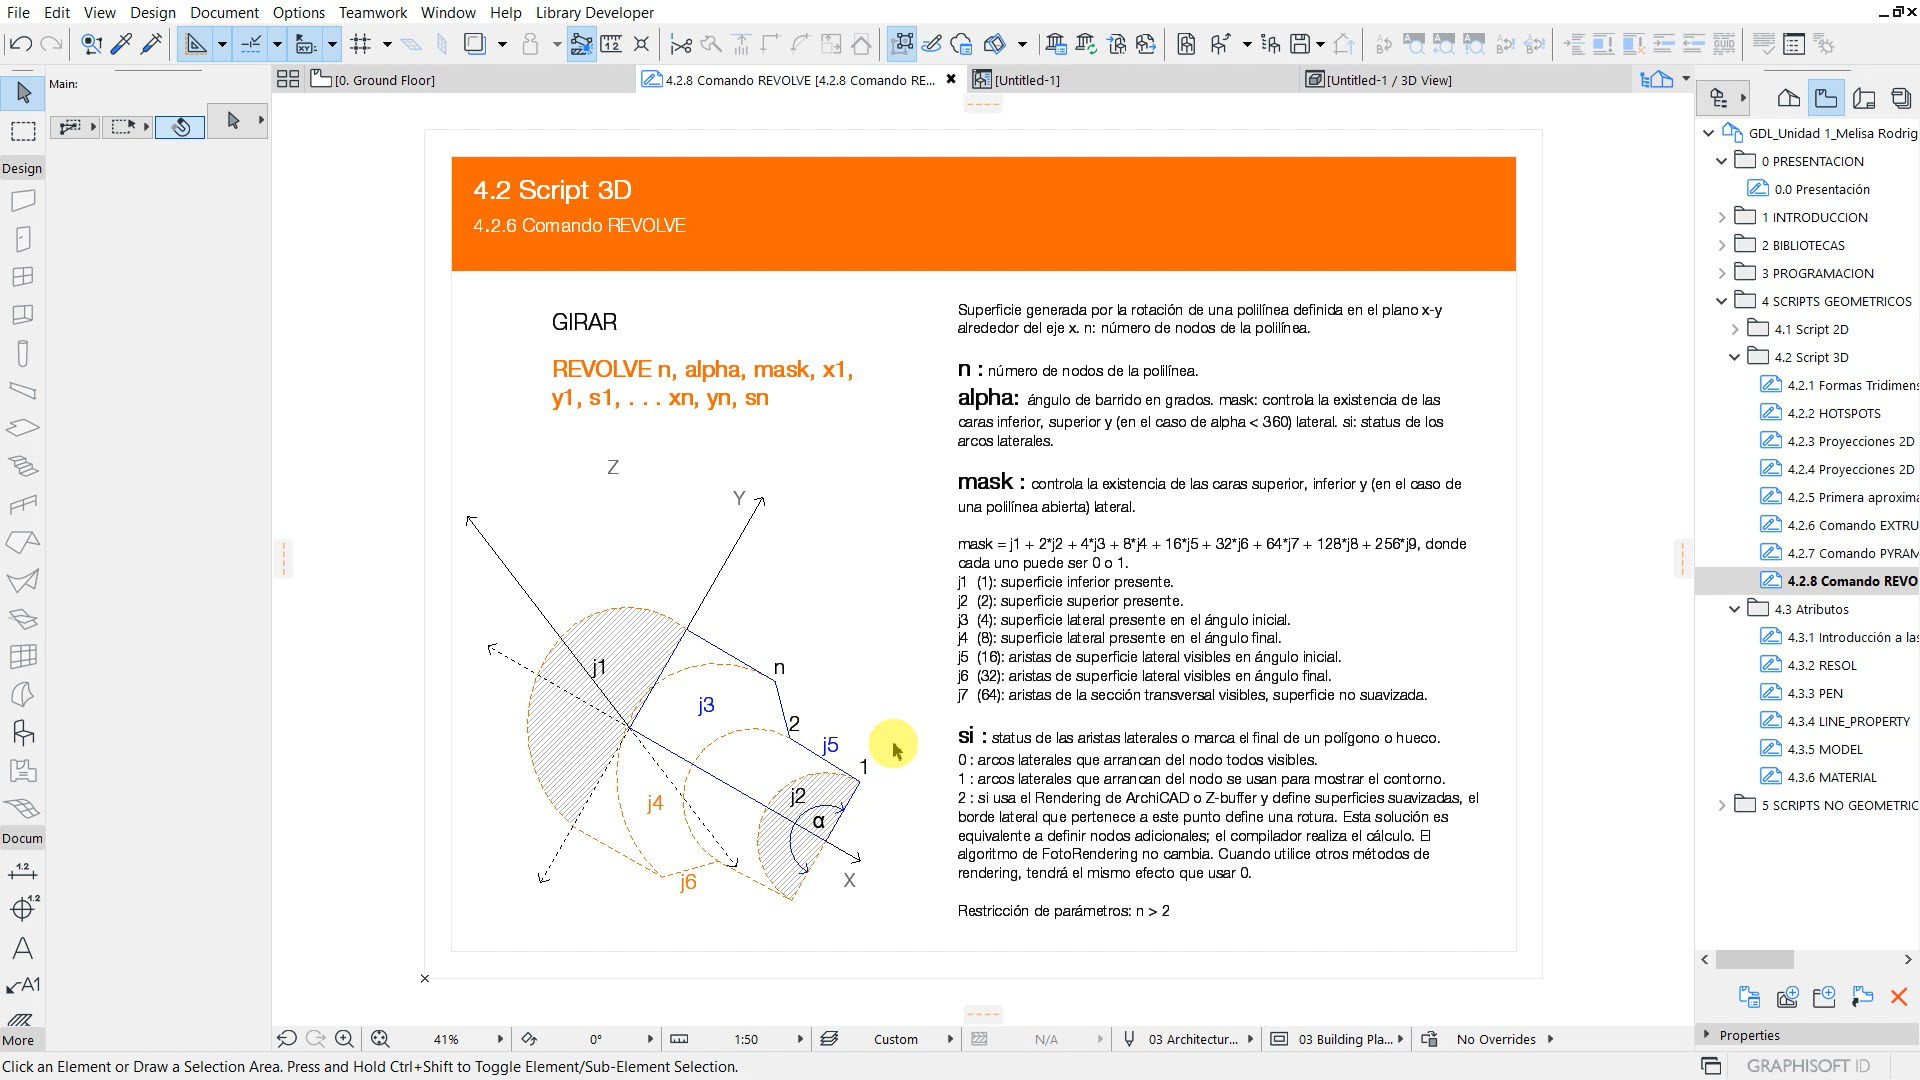This screenshot has width=1920, height=1080.
Task: Click the red Delete icon in the Navigator
Action: pyautogui.click(x=1898, y=997)
